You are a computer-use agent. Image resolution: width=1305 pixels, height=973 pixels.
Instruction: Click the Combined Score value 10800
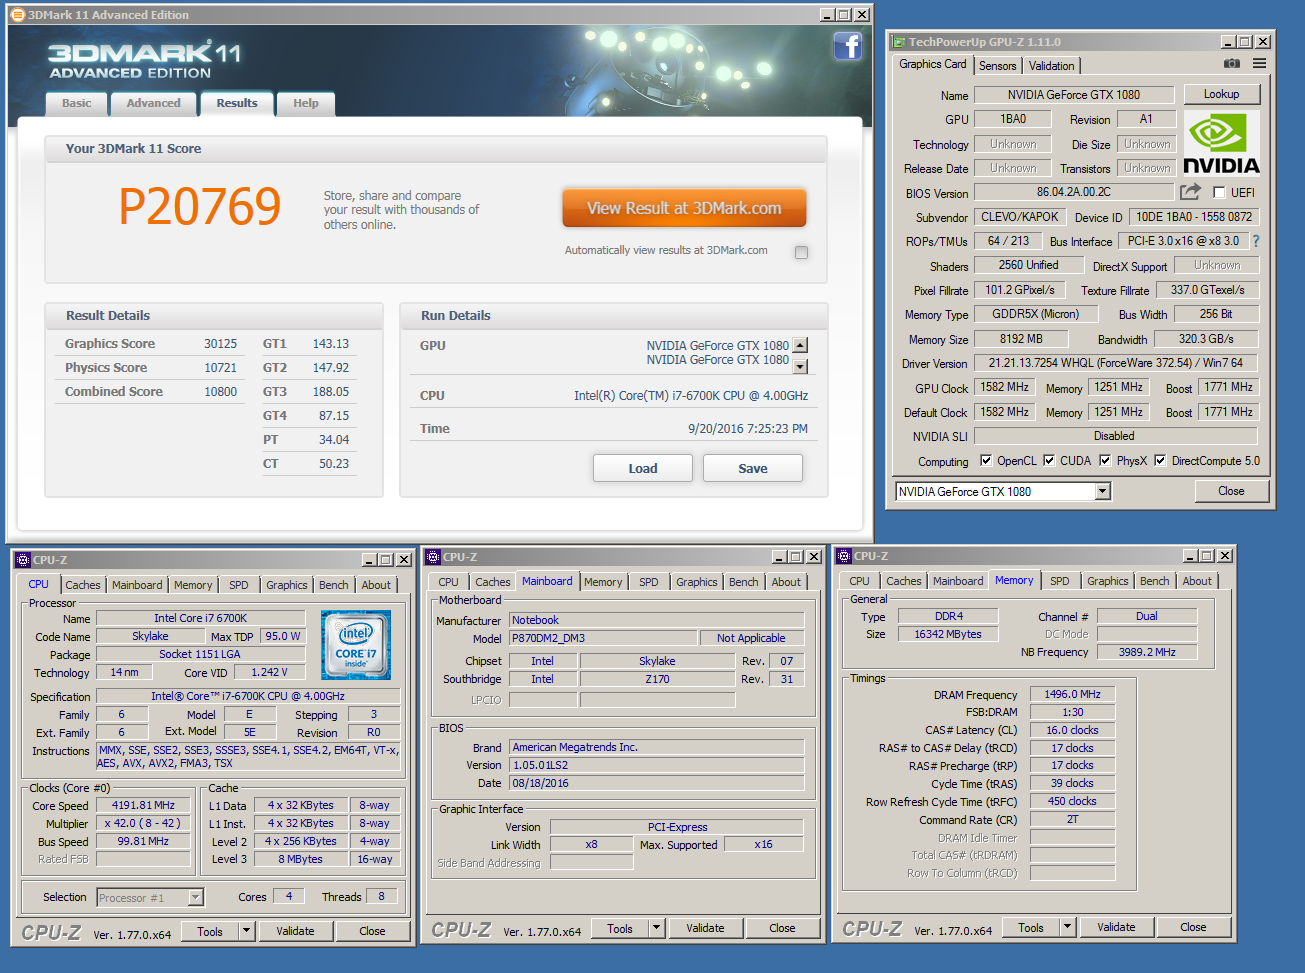[221, 391]
